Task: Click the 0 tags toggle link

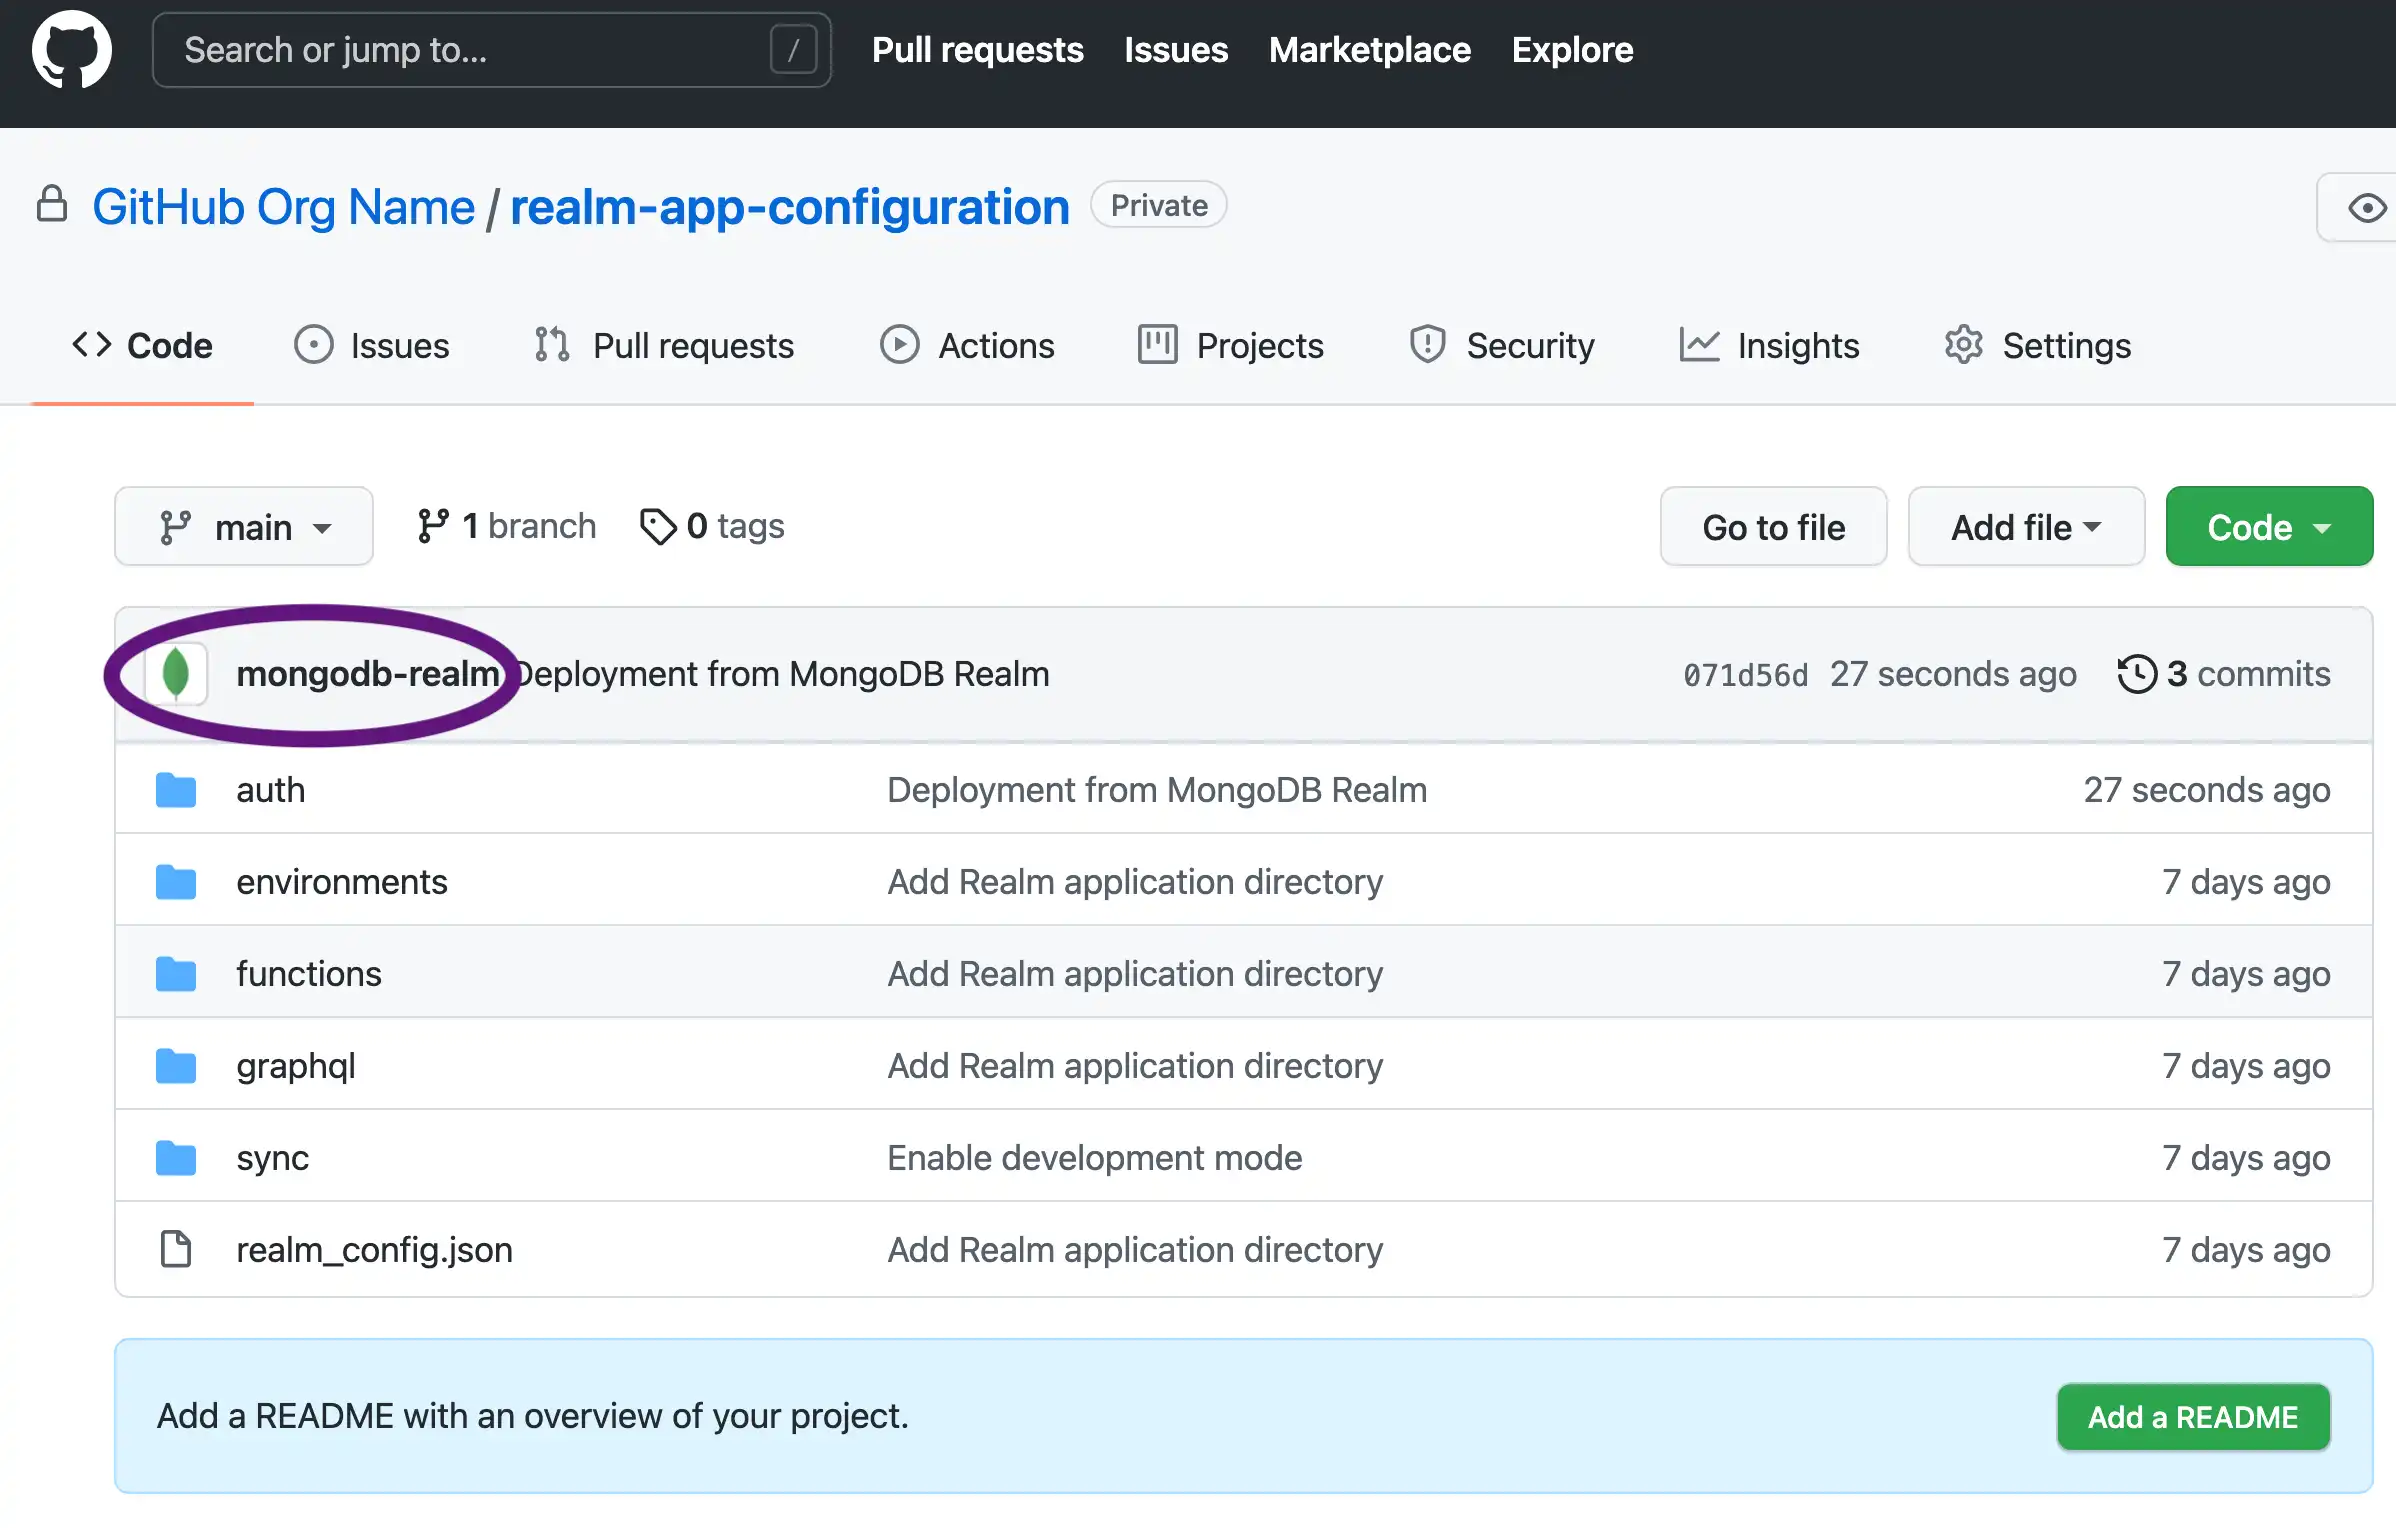Action: pyautogui.click(x=713, y=527)
